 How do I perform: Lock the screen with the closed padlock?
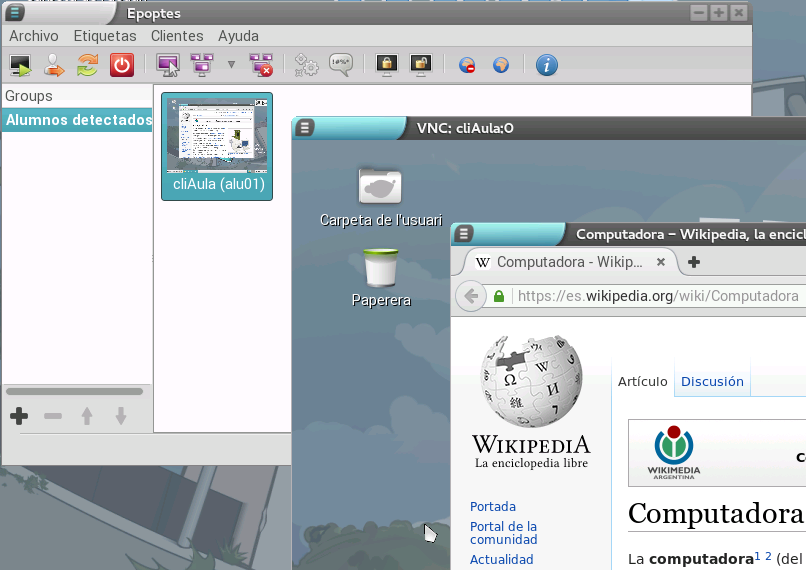[x=386, y=65]
